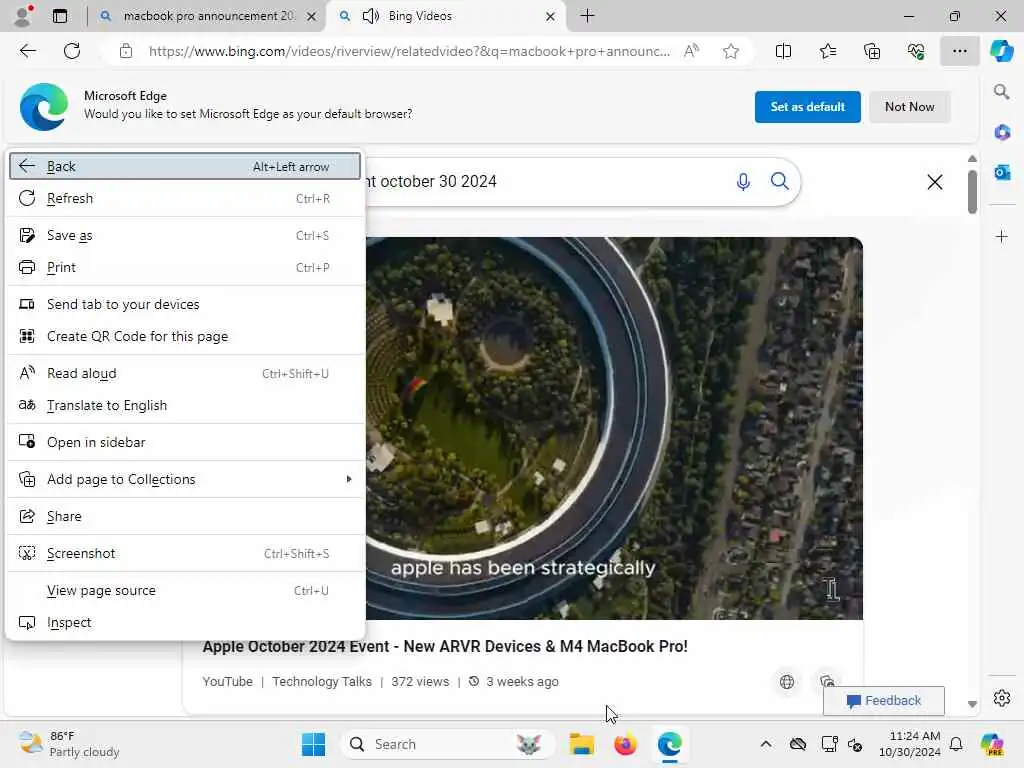Expand Add page to Collections submenu
This screenshot has height=768, width=1024.
coord(185,479)
